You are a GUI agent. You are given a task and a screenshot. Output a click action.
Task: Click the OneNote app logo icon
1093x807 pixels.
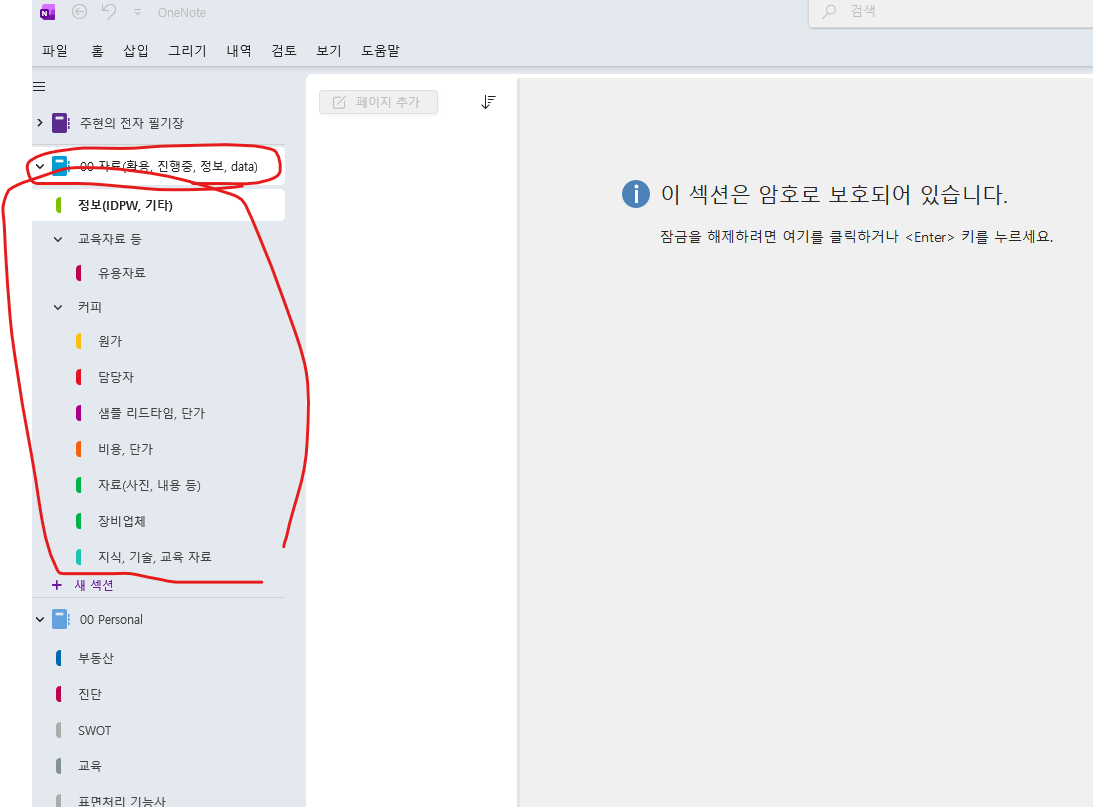(x=47, y=13)
